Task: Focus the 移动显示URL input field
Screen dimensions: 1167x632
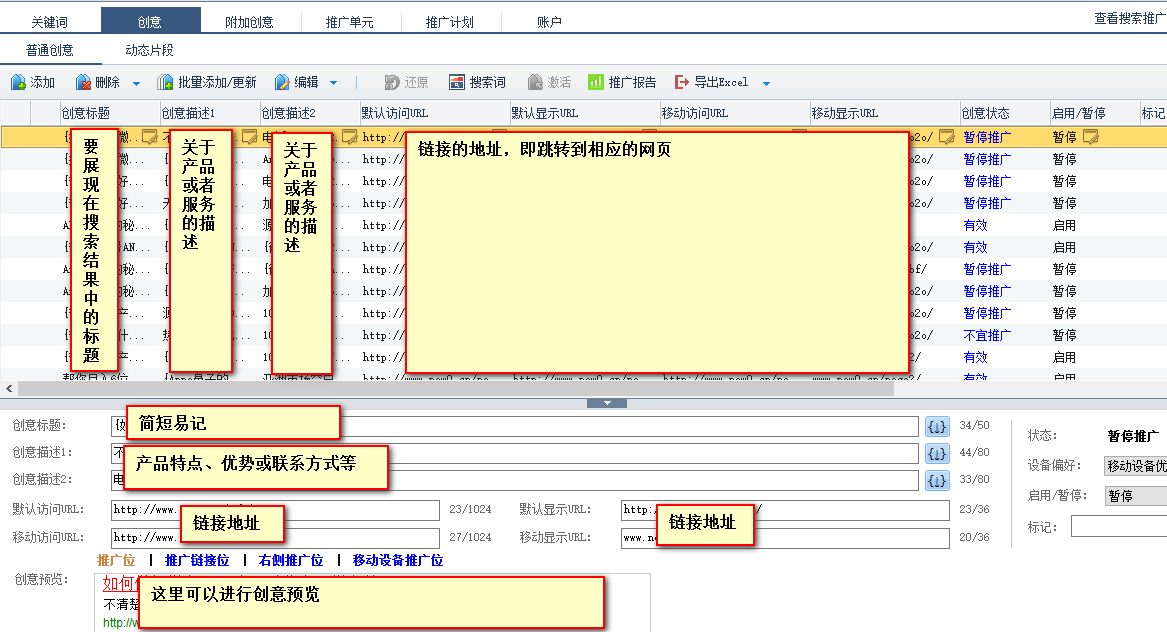Action: point(785,537)
